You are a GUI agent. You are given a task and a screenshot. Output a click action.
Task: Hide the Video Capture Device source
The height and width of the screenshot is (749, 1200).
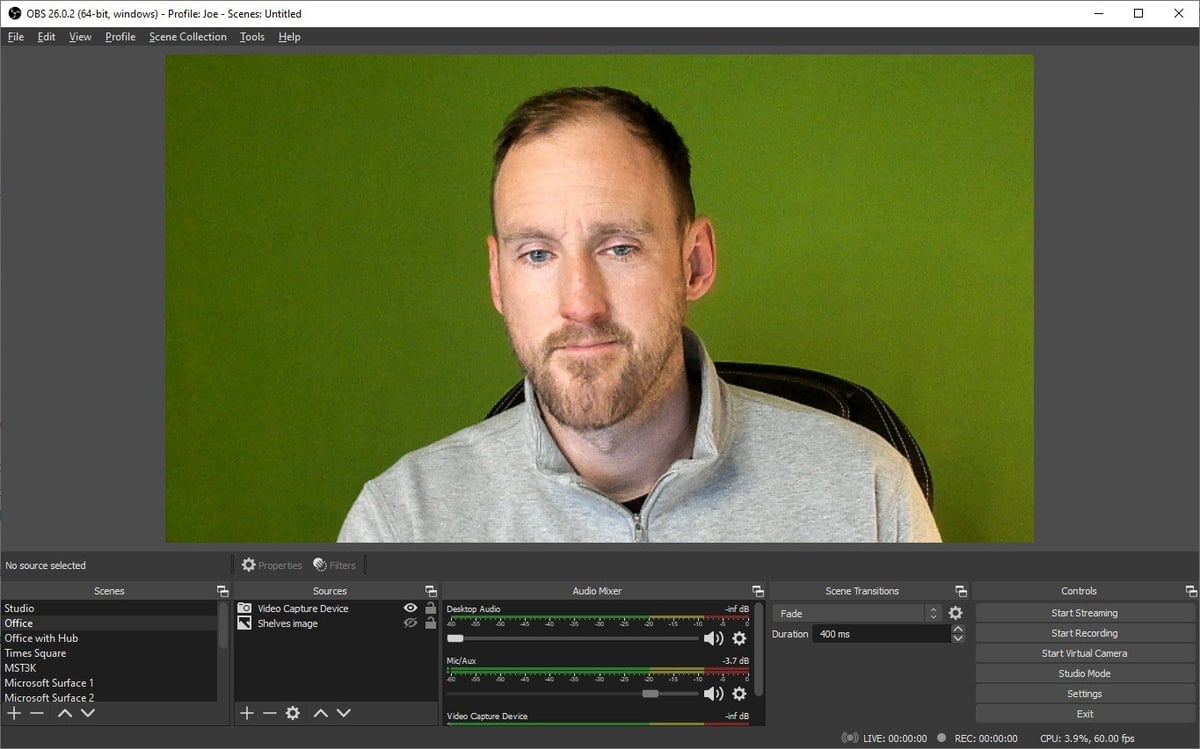tap(410, 607)
